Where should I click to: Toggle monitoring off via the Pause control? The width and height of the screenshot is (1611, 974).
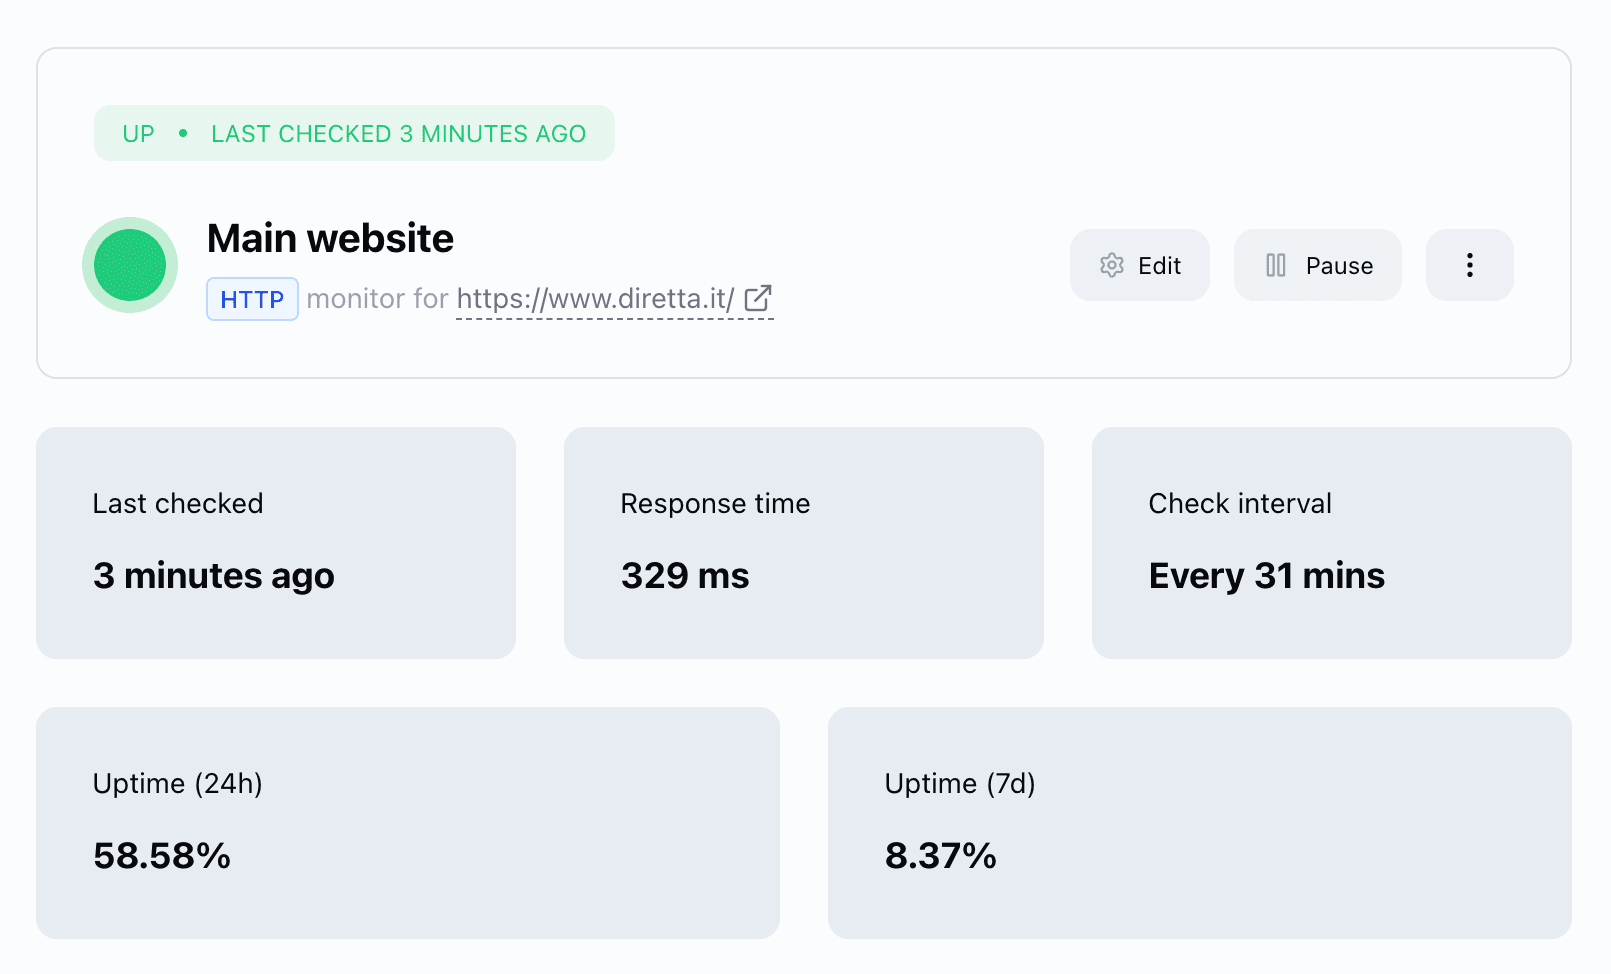pyautogui.click(x=1317, y=265)
